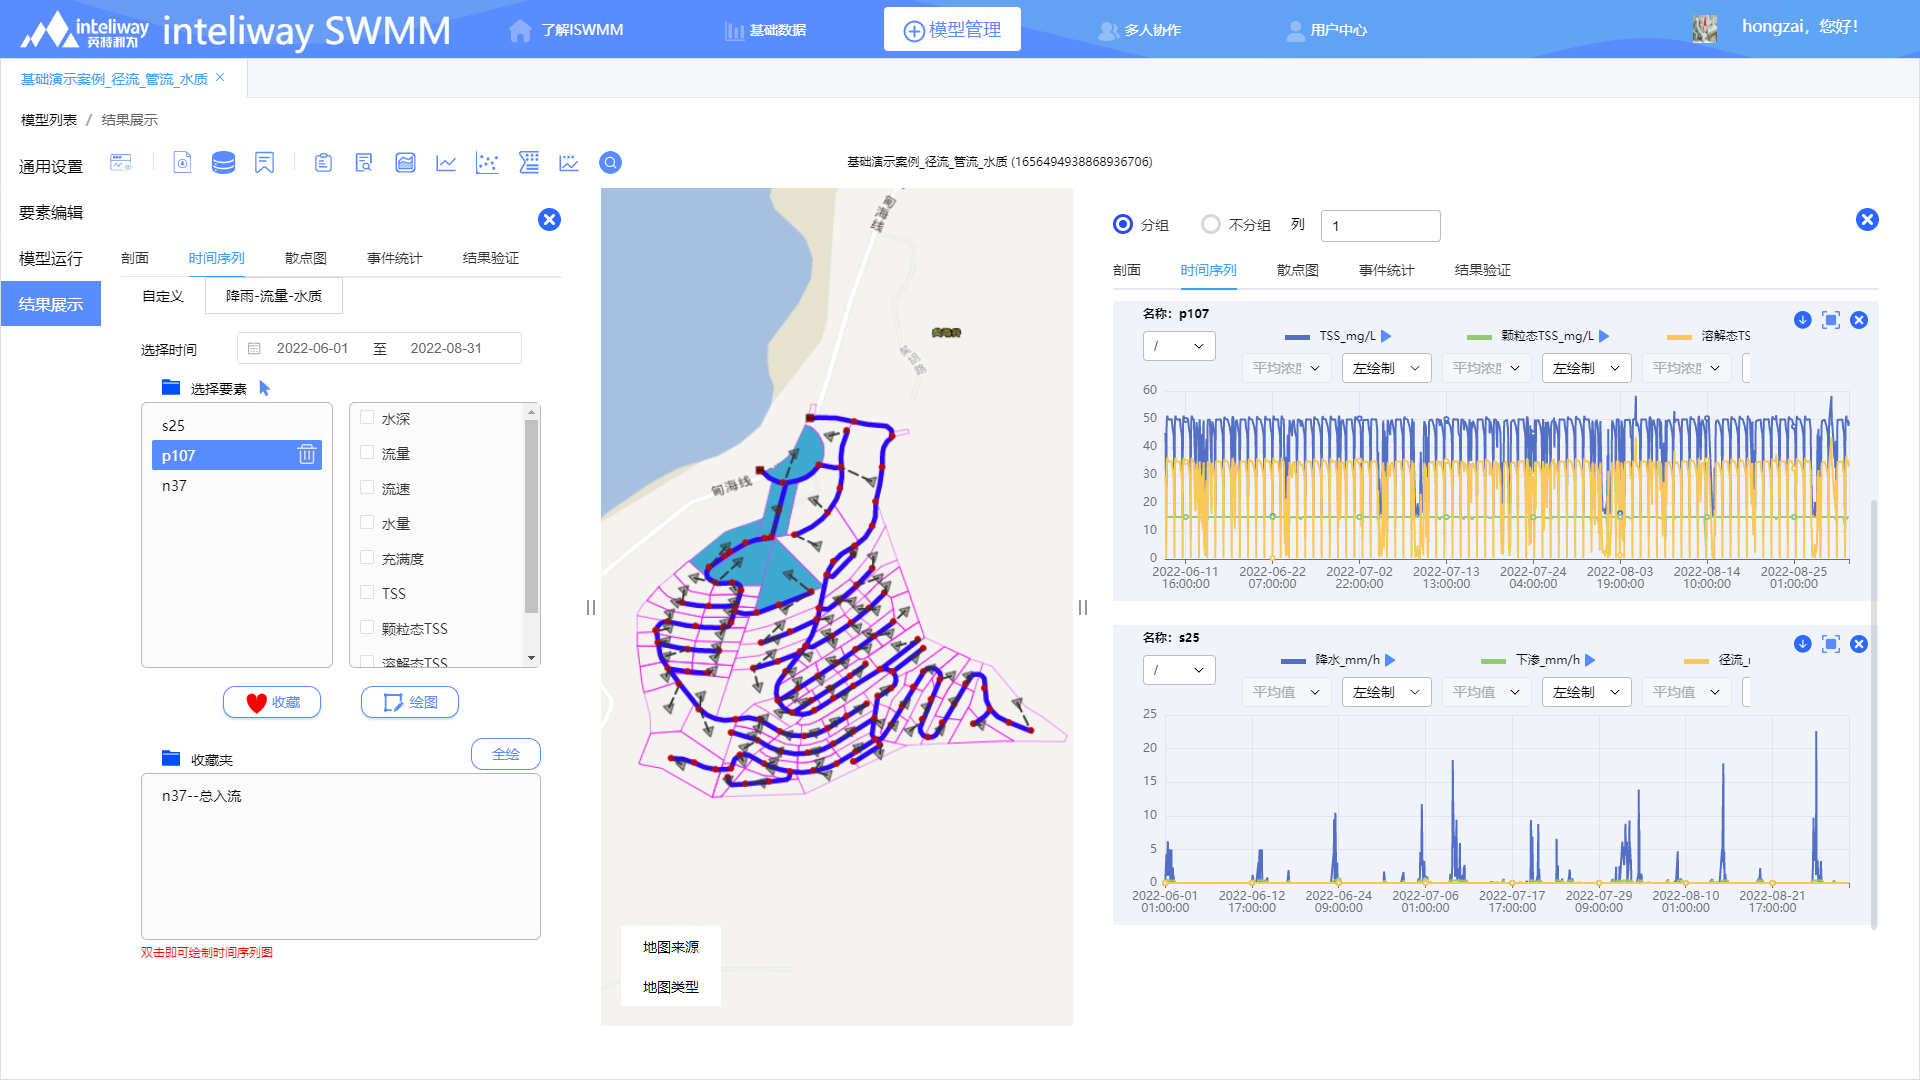Screen dimensions: 1920x1080
Task: Open the TSS_mg/L 左绘制 axis dropdown
Action: pos(1386,368)
